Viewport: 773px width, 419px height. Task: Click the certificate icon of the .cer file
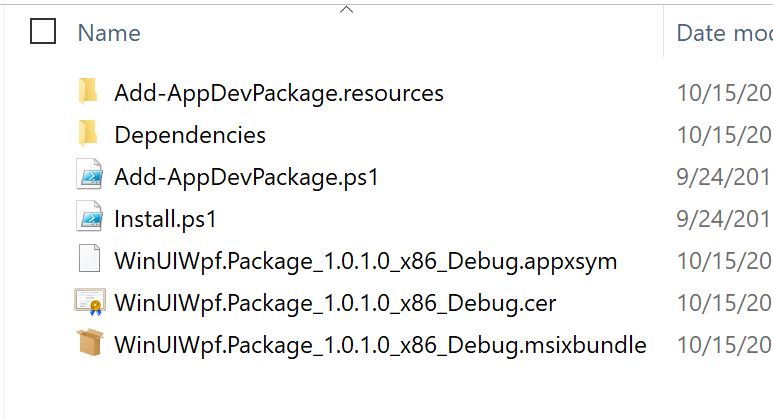click(89, 303)
